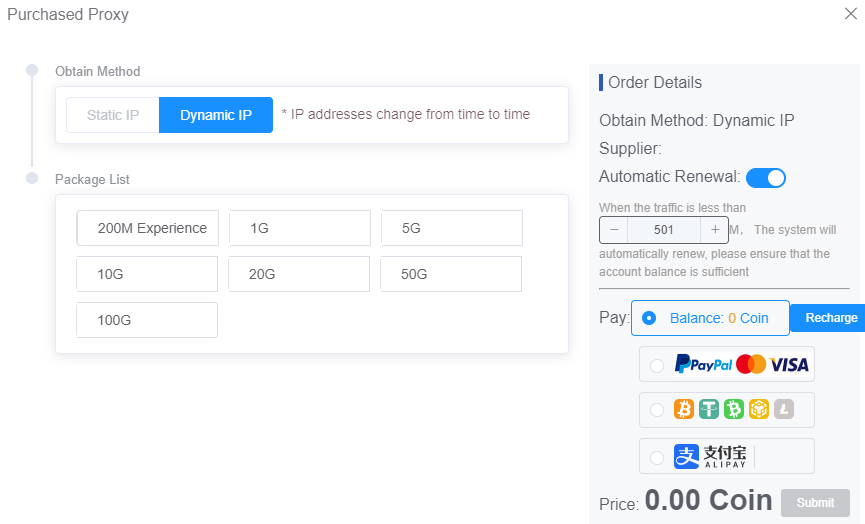Increase traffic threshold with plus button

[x=715, y=230]
